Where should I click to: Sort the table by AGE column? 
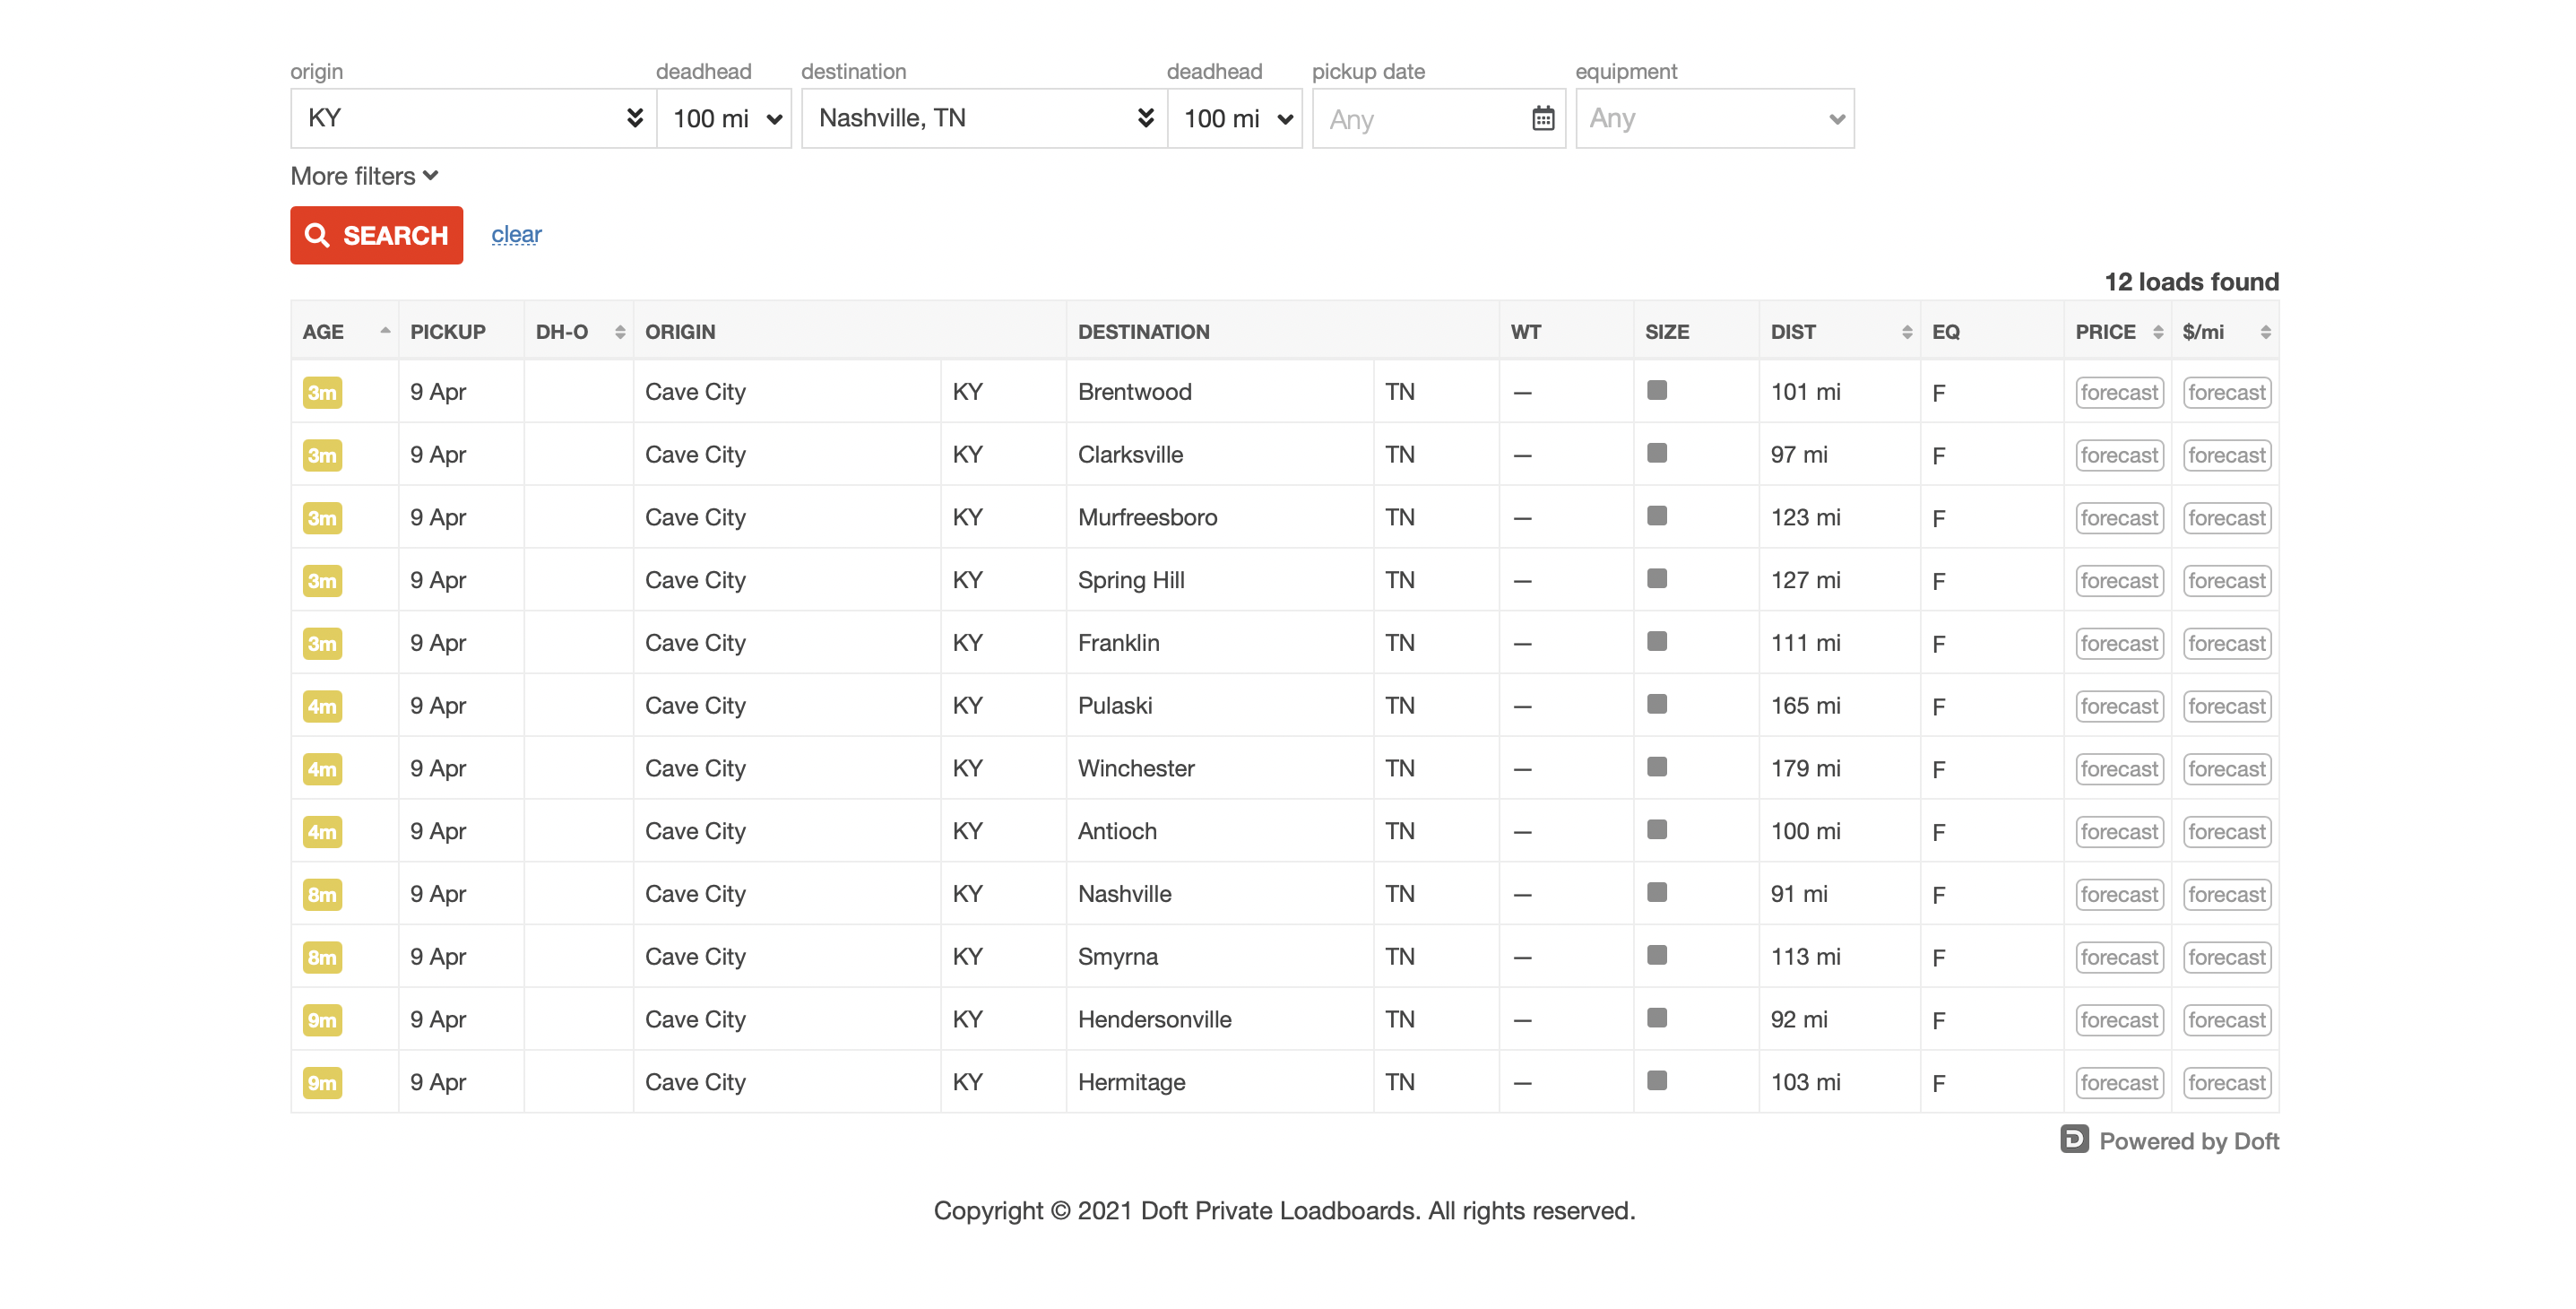tap(345, 331)
